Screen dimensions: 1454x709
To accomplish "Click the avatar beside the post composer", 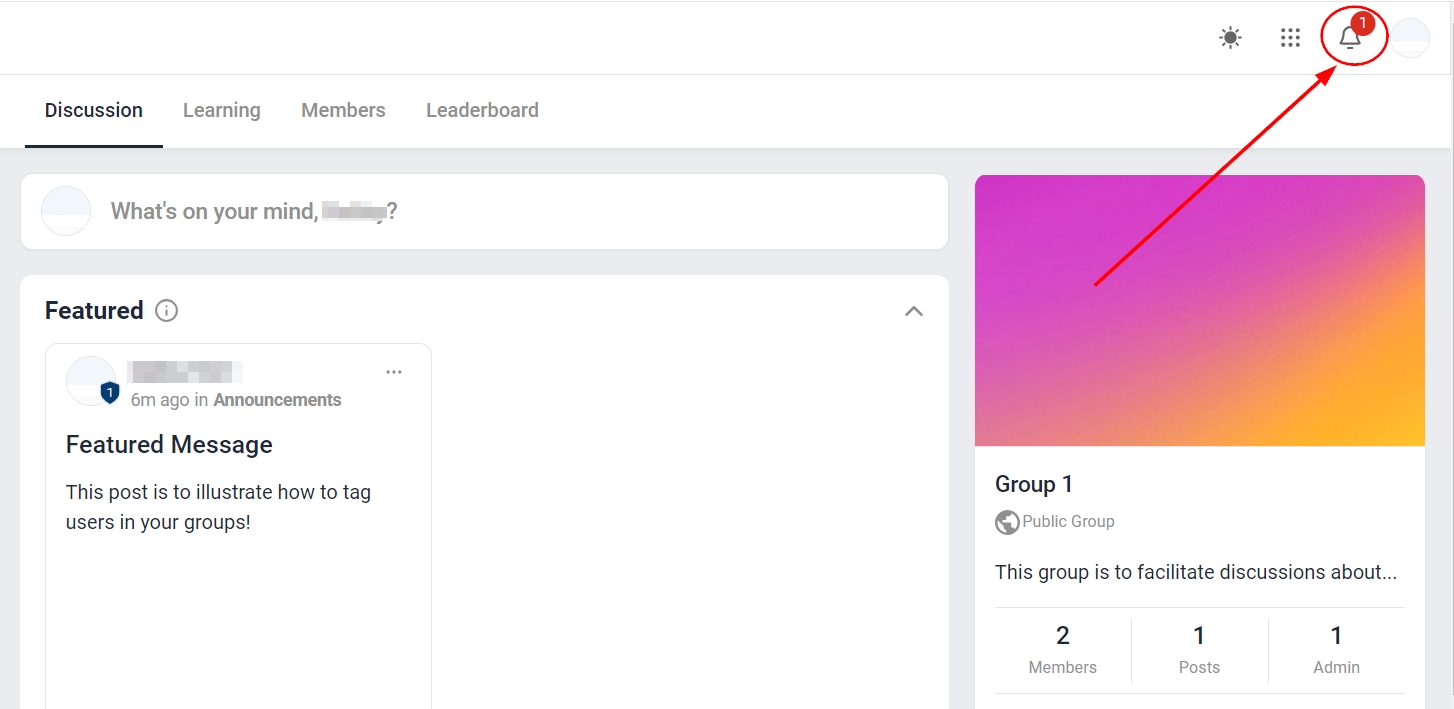I will click(x=66, y=211).
